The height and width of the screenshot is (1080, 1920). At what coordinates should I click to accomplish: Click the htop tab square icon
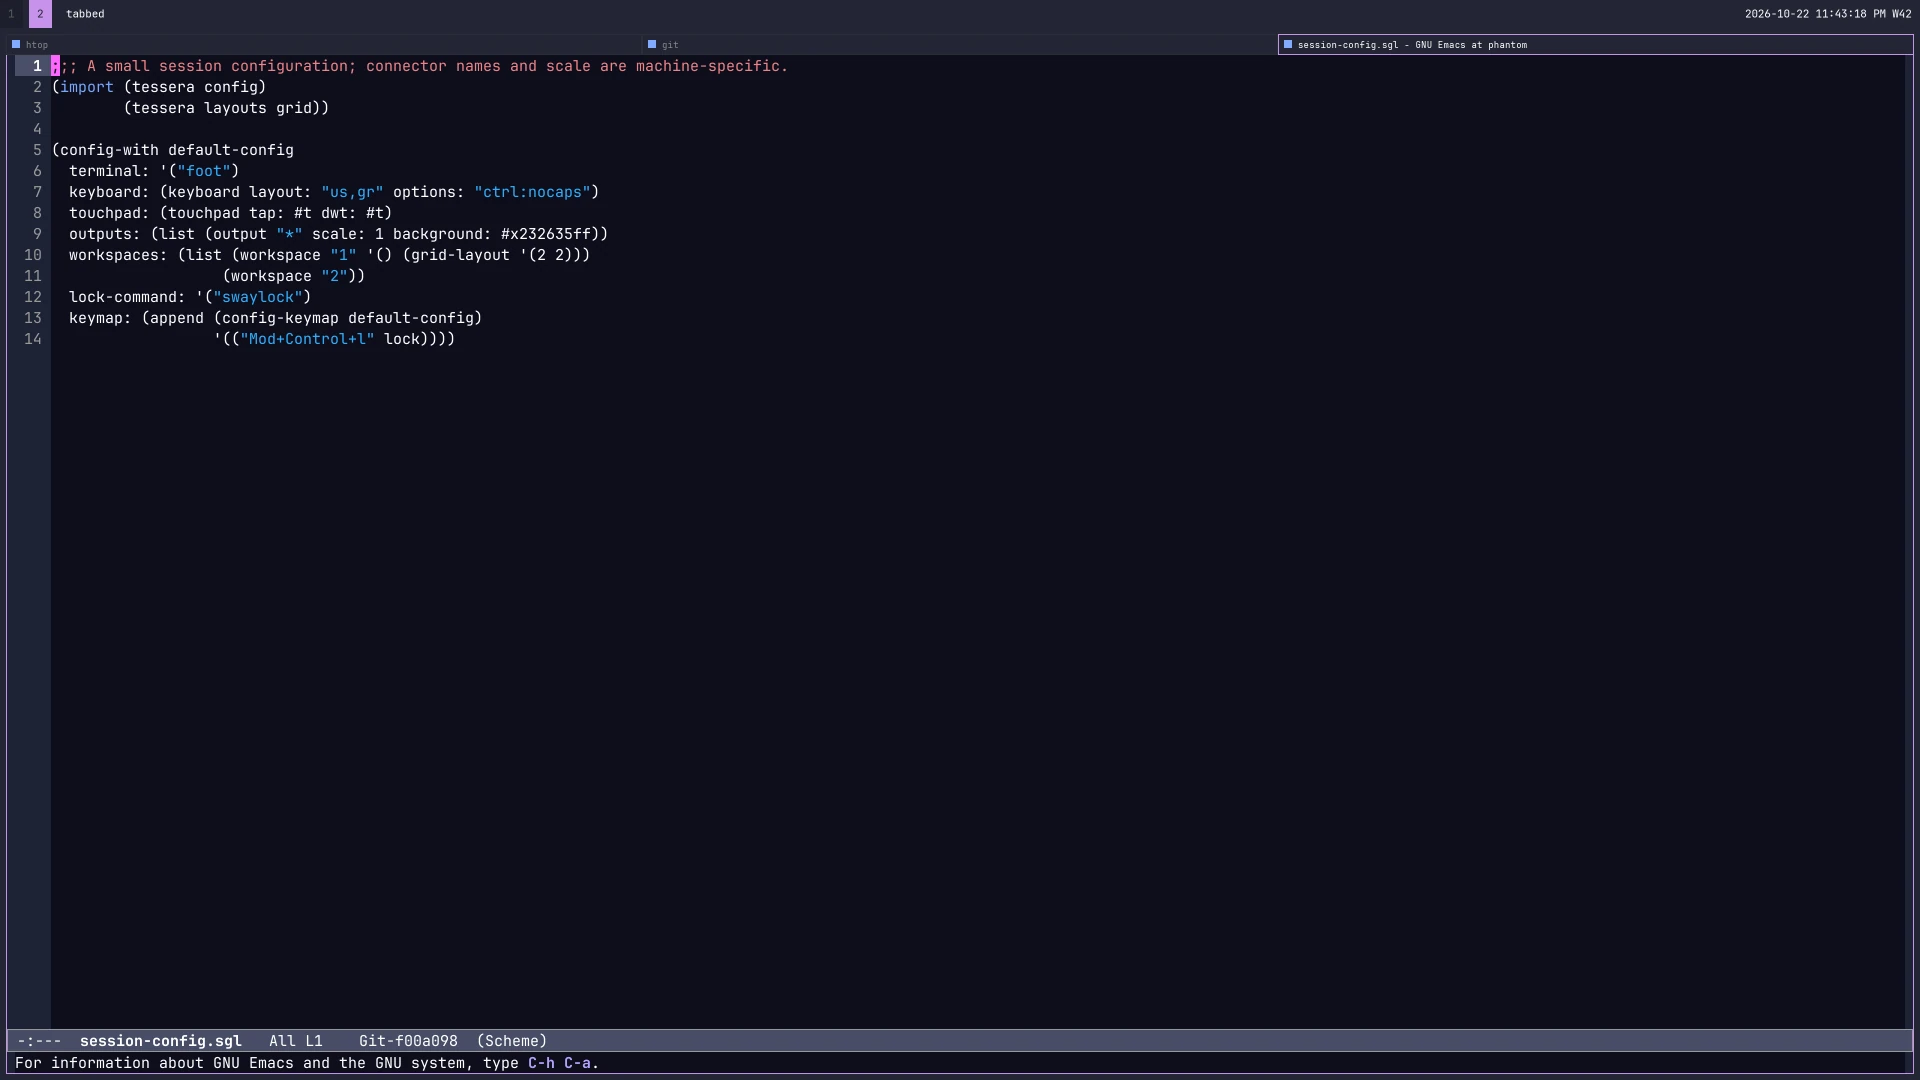[16, 44]
